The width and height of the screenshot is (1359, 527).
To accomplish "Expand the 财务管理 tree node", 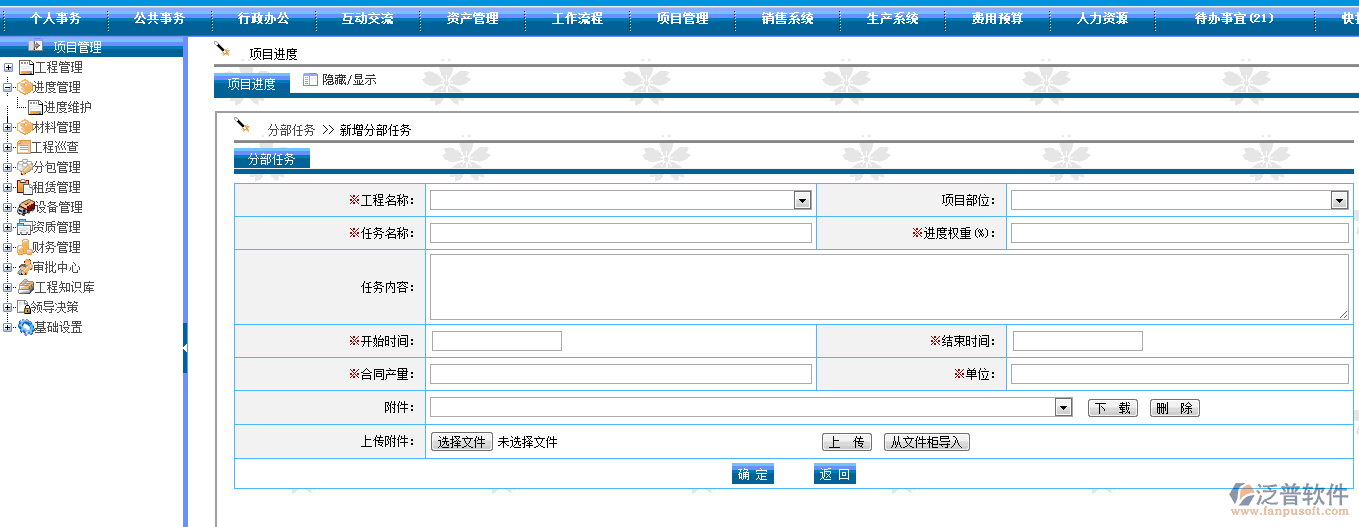I will [x=8, y=247].
